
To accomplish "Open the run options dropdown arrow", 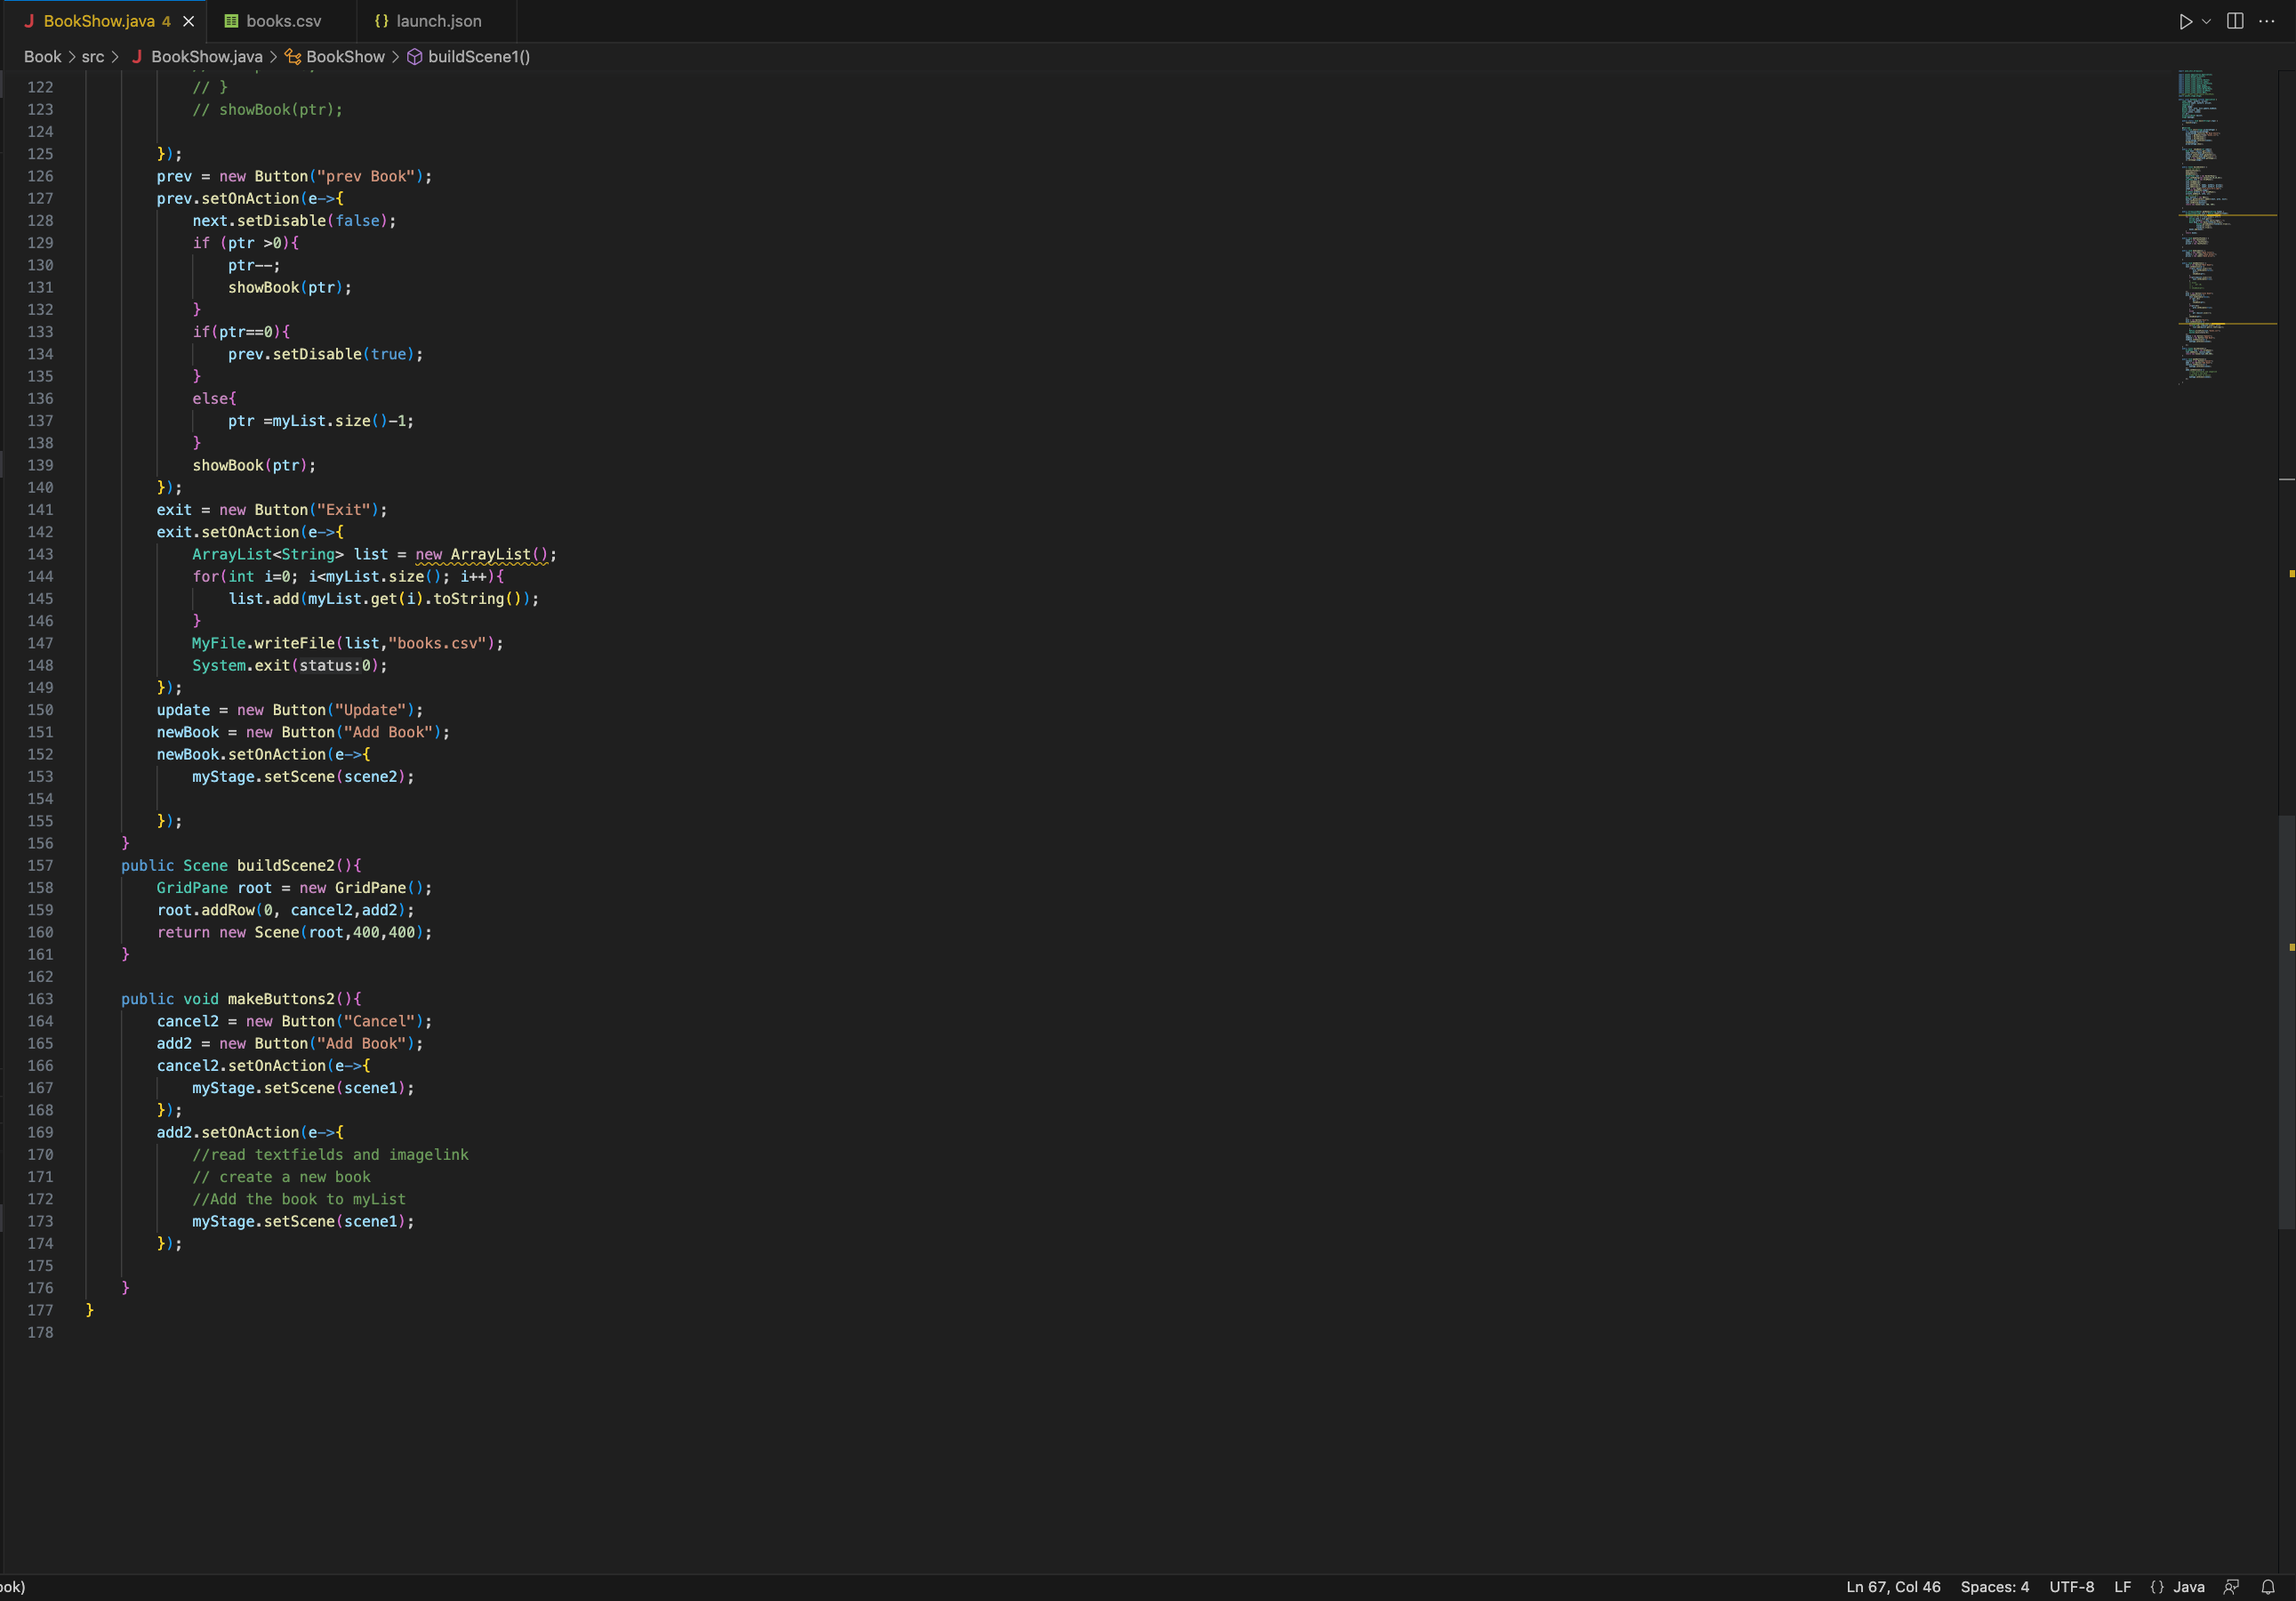I will 2206,21.
